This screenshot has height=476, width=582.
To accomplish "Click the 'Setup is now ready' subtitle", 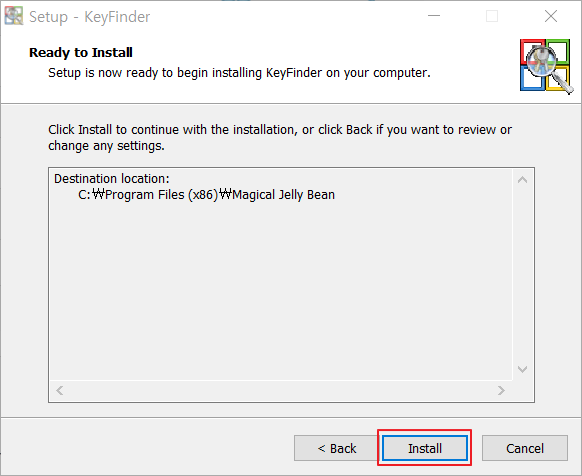I will click(x=239, y=72).
